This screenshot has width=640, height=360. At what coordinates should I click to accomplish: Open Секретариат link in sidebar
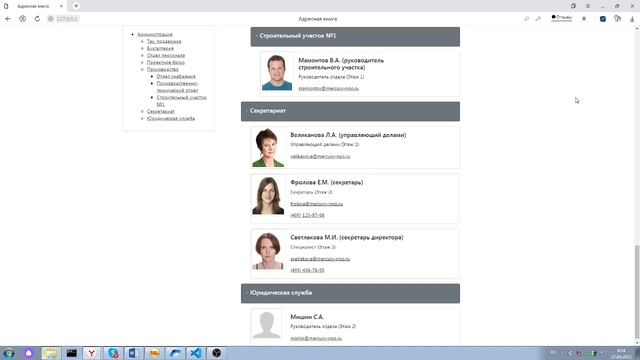pyautogui.click(x=161, y=111)
